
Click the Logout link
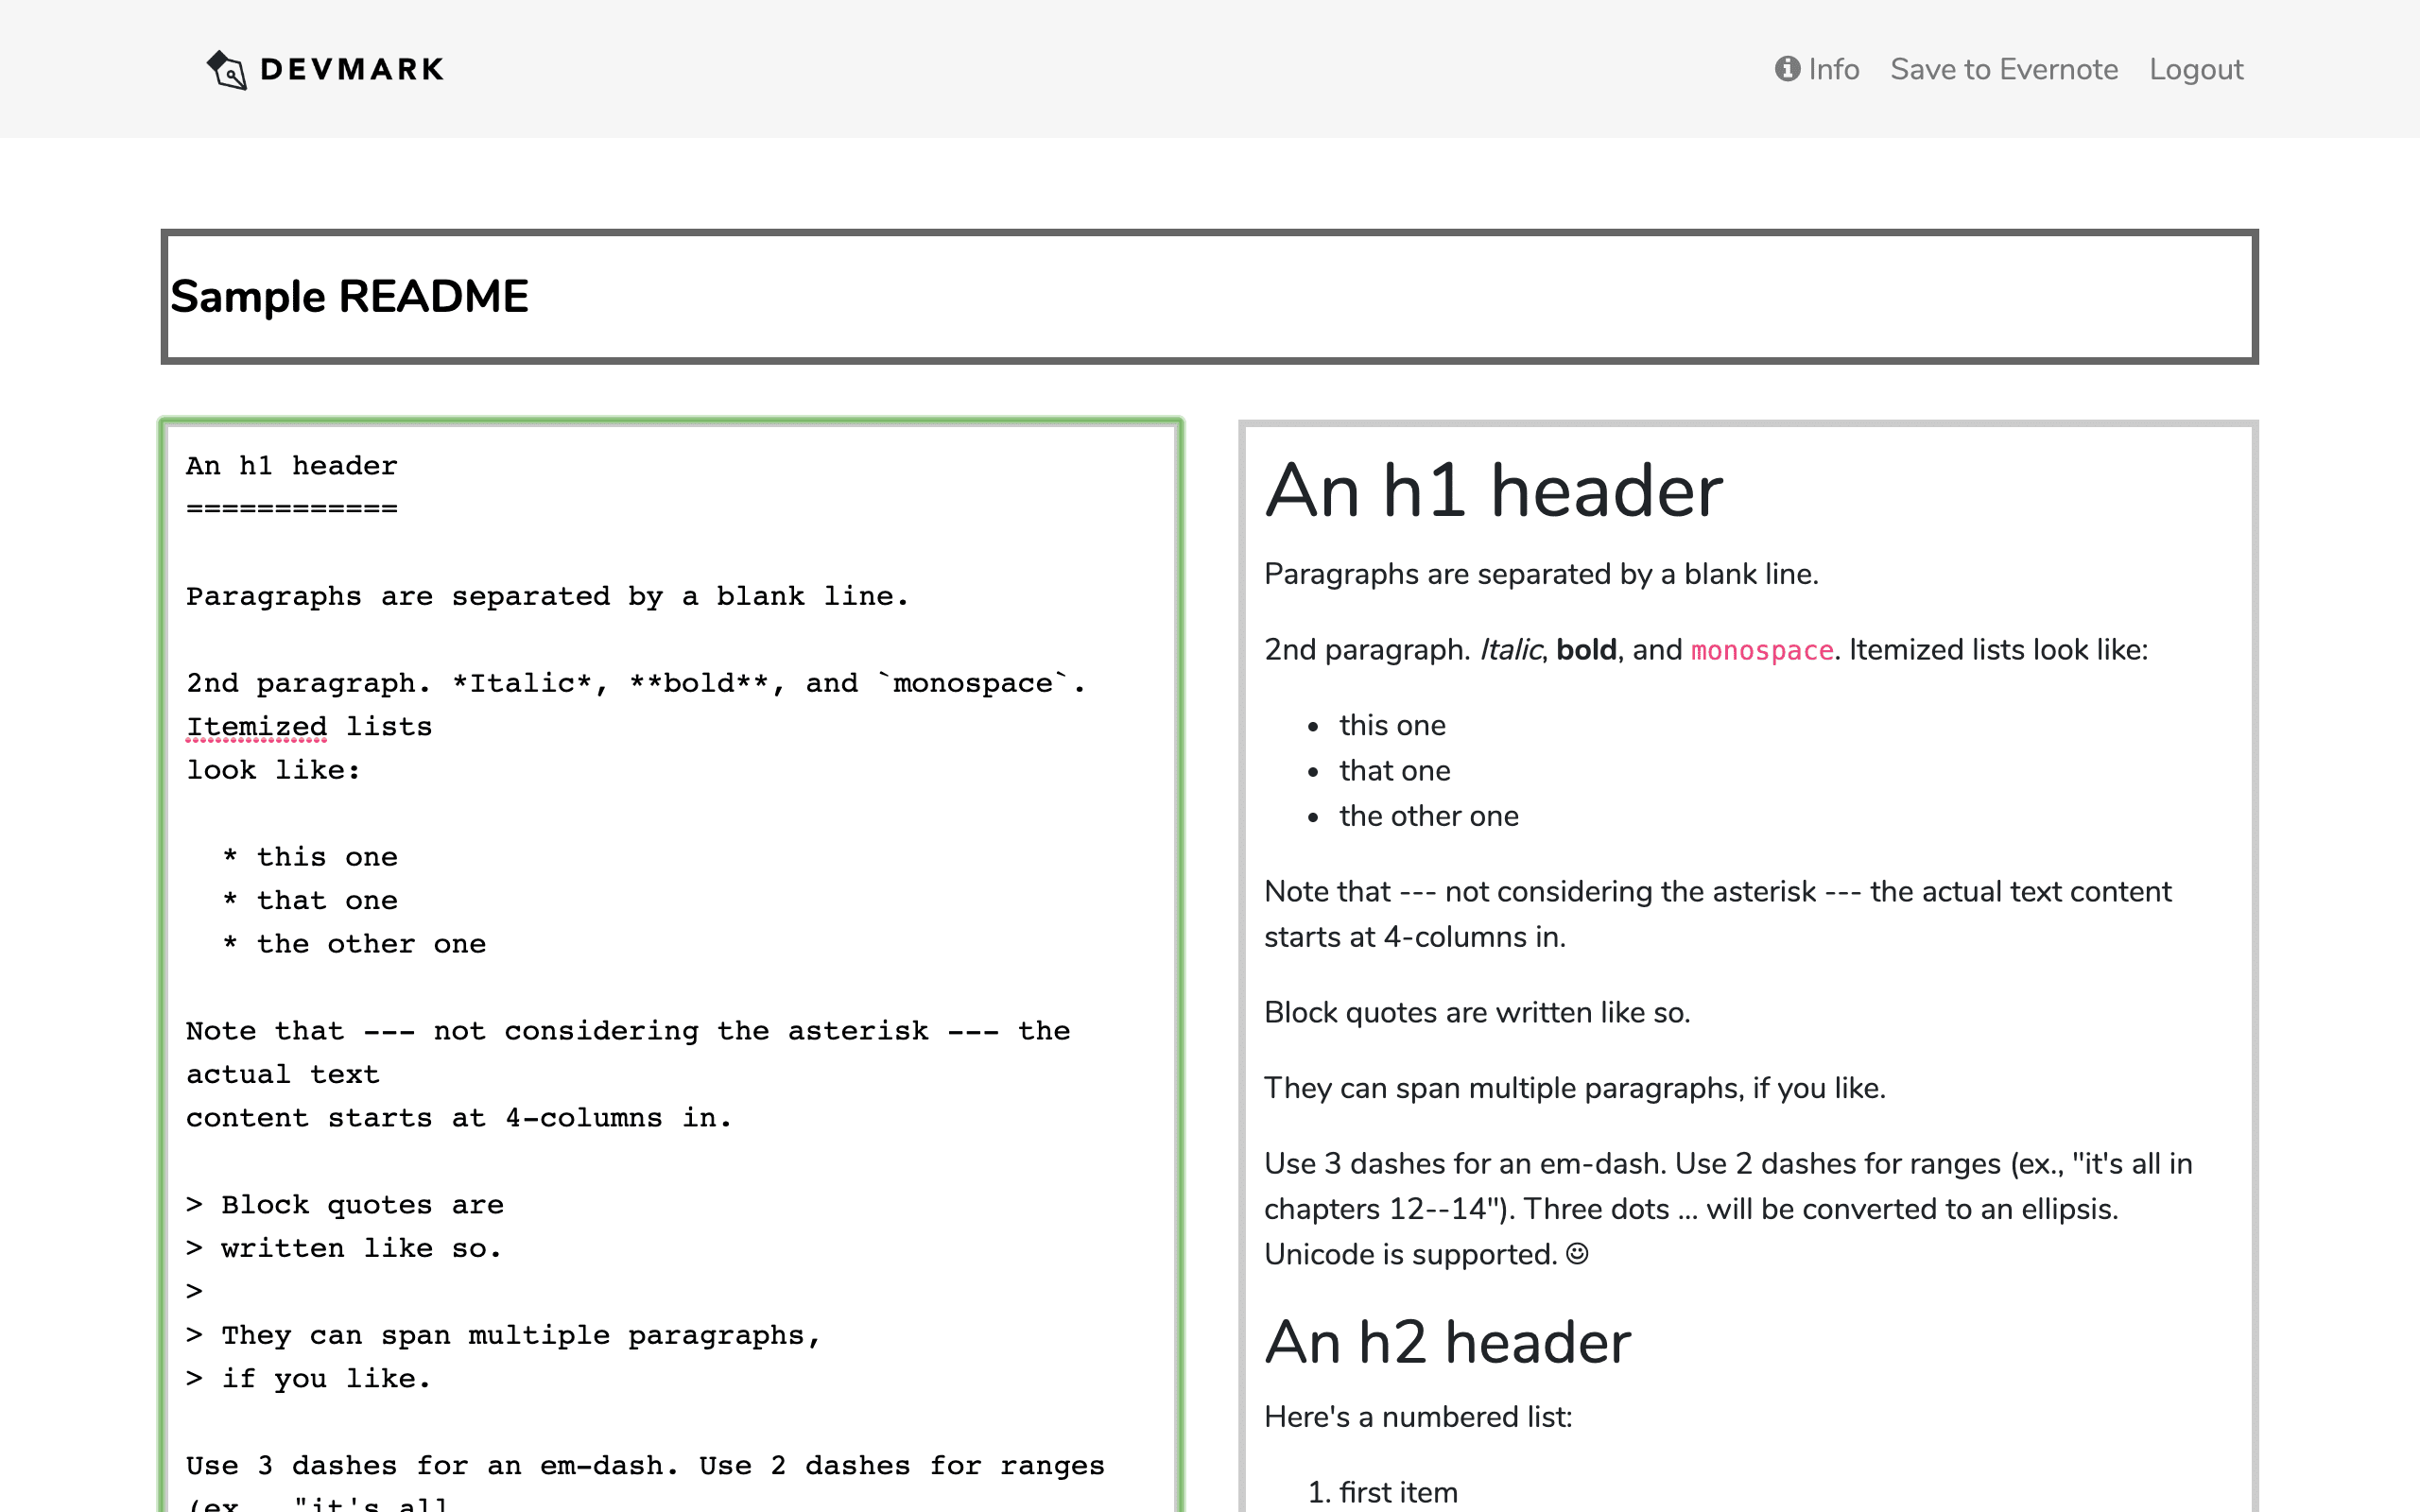(x=2196, y=68)
